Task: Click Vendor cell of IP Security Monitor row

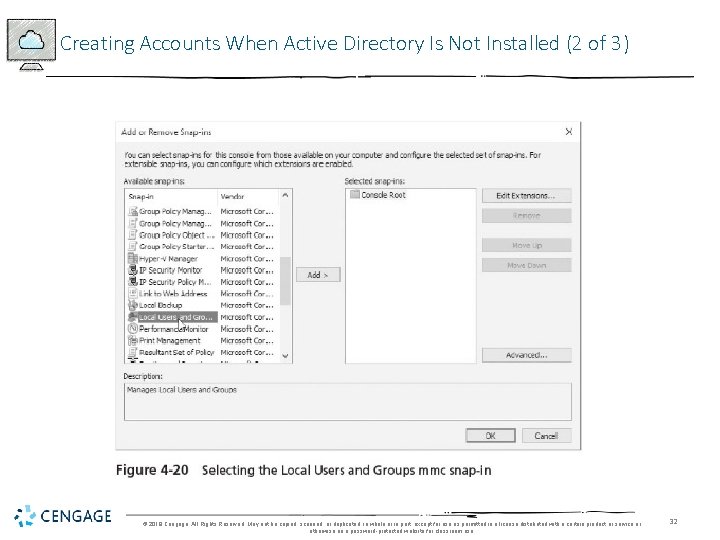Action: point(247,270)
